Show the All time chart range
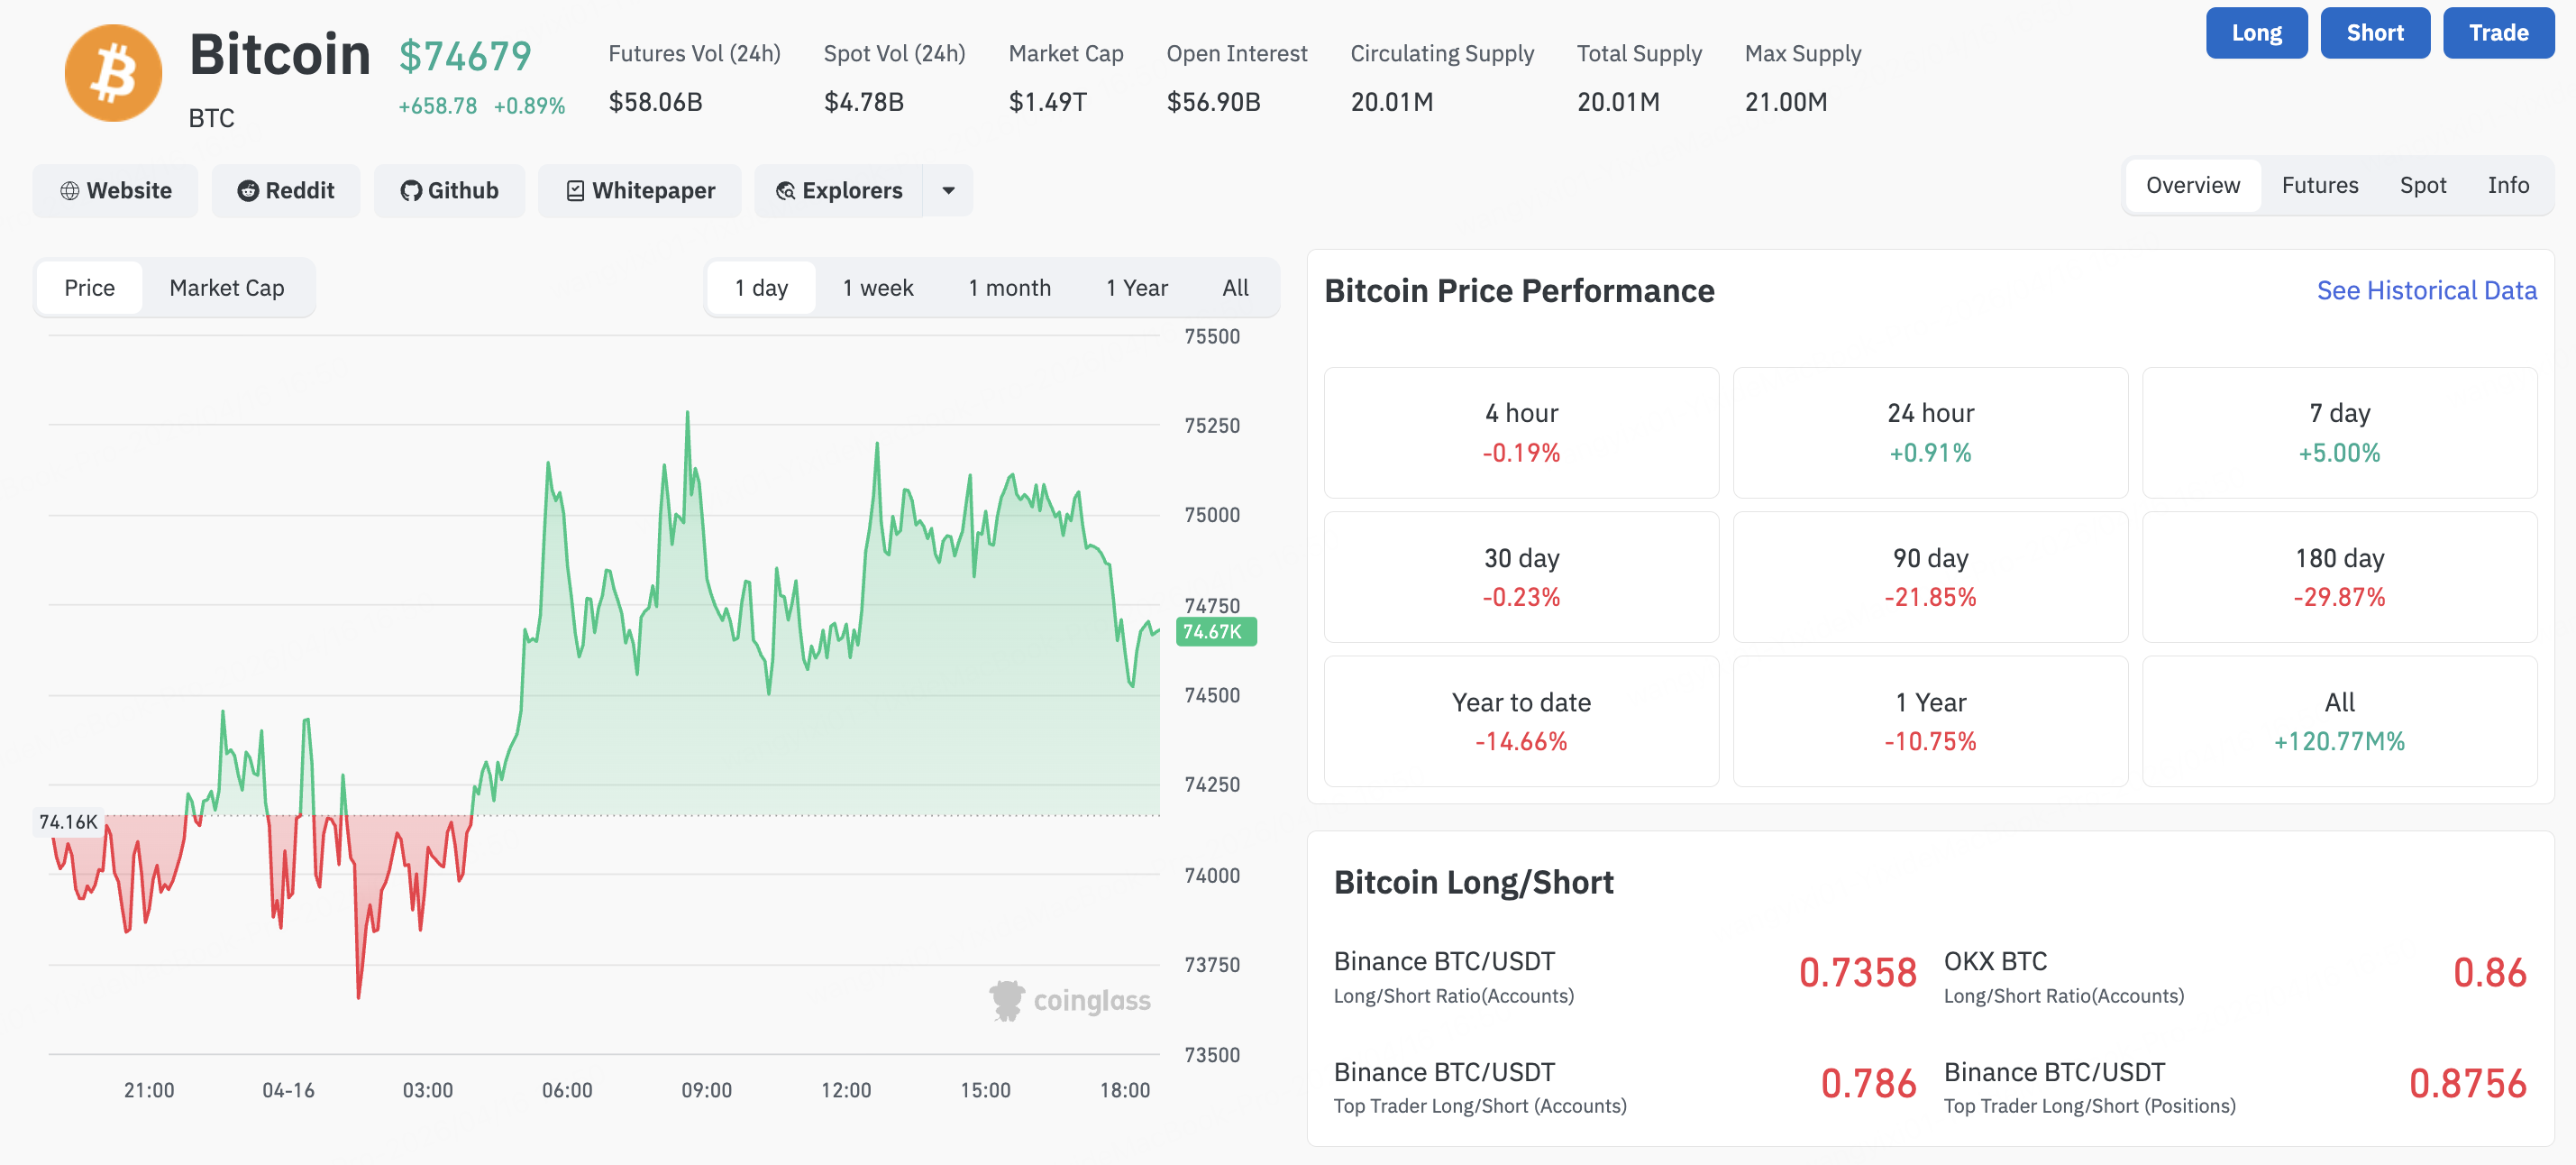The image size is (2576, 1165). (1234, 288)
